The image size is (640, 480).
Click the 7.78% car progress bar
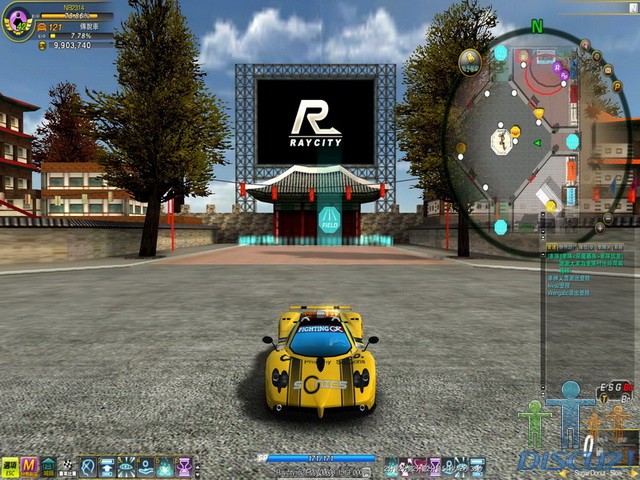(x=81, y=36)
